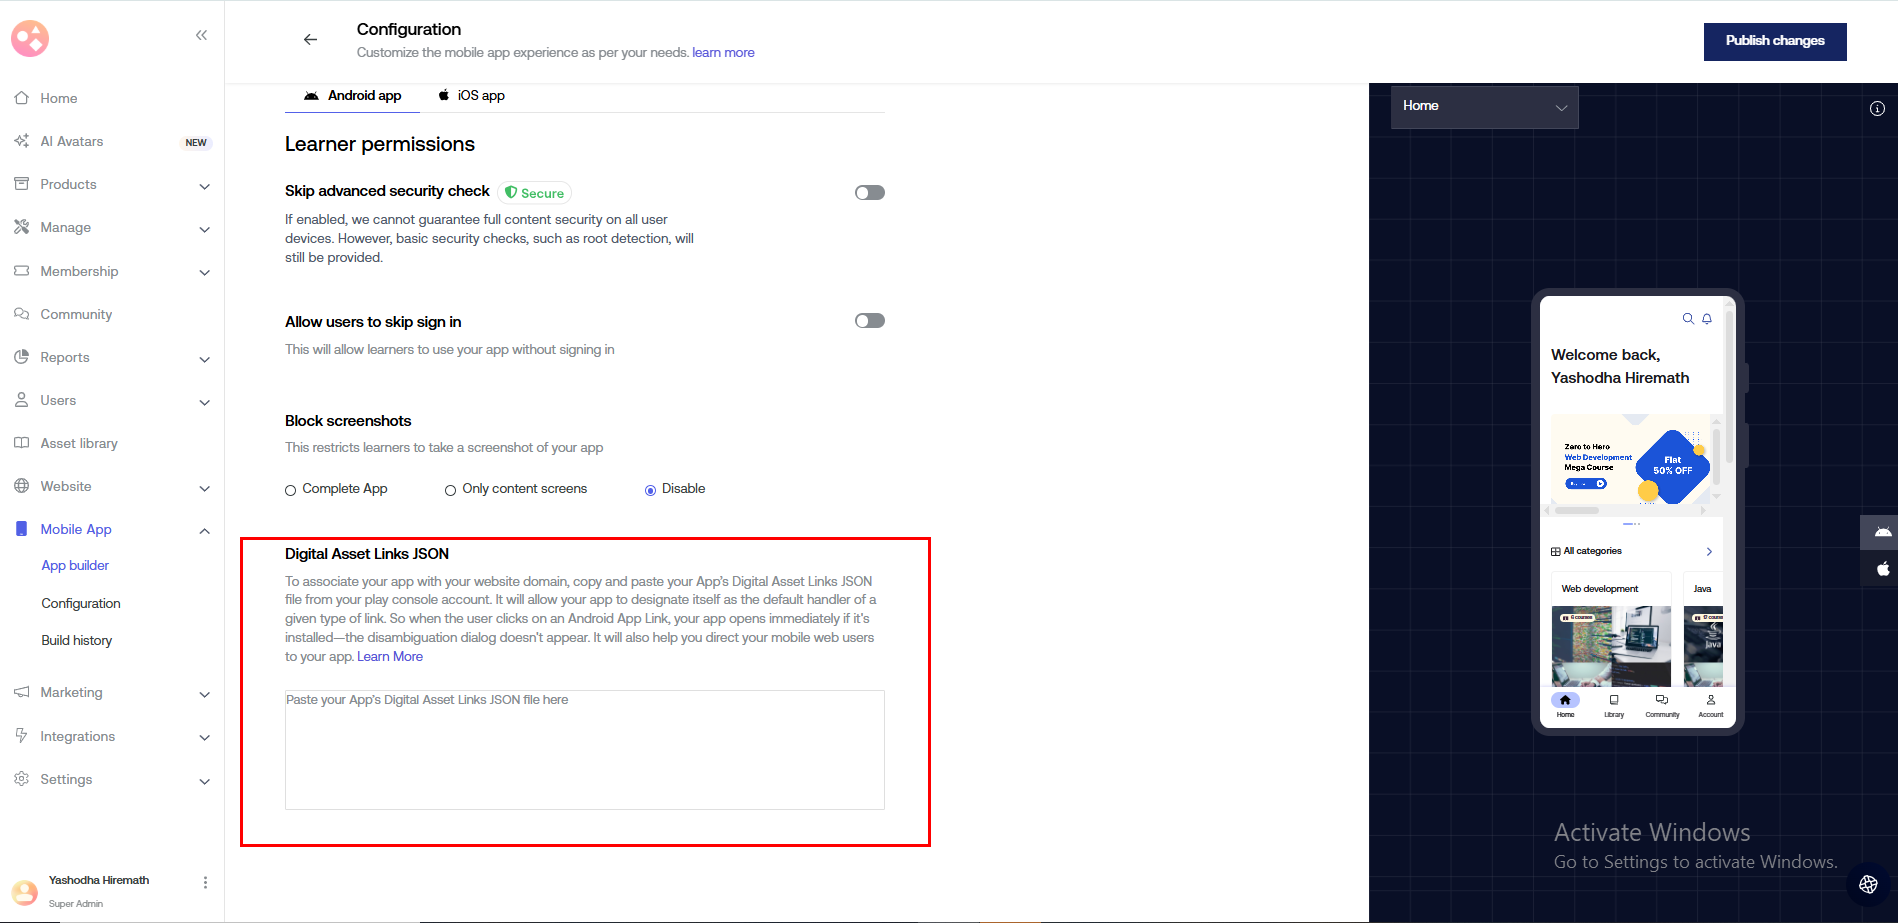The height and width of the screenshot is (923, 1898).
Task: Click the Digital Asset Links JSON textarea
Action: pos(584,750)
